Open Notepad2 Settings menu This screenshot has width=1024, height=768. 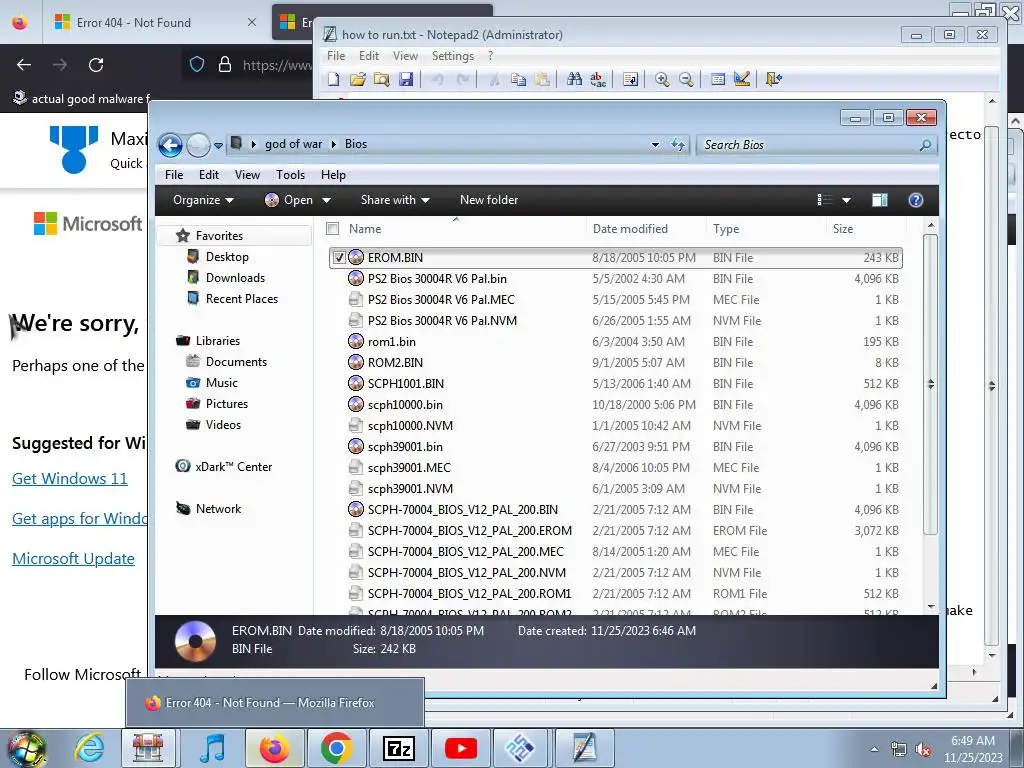click(453, 56)
